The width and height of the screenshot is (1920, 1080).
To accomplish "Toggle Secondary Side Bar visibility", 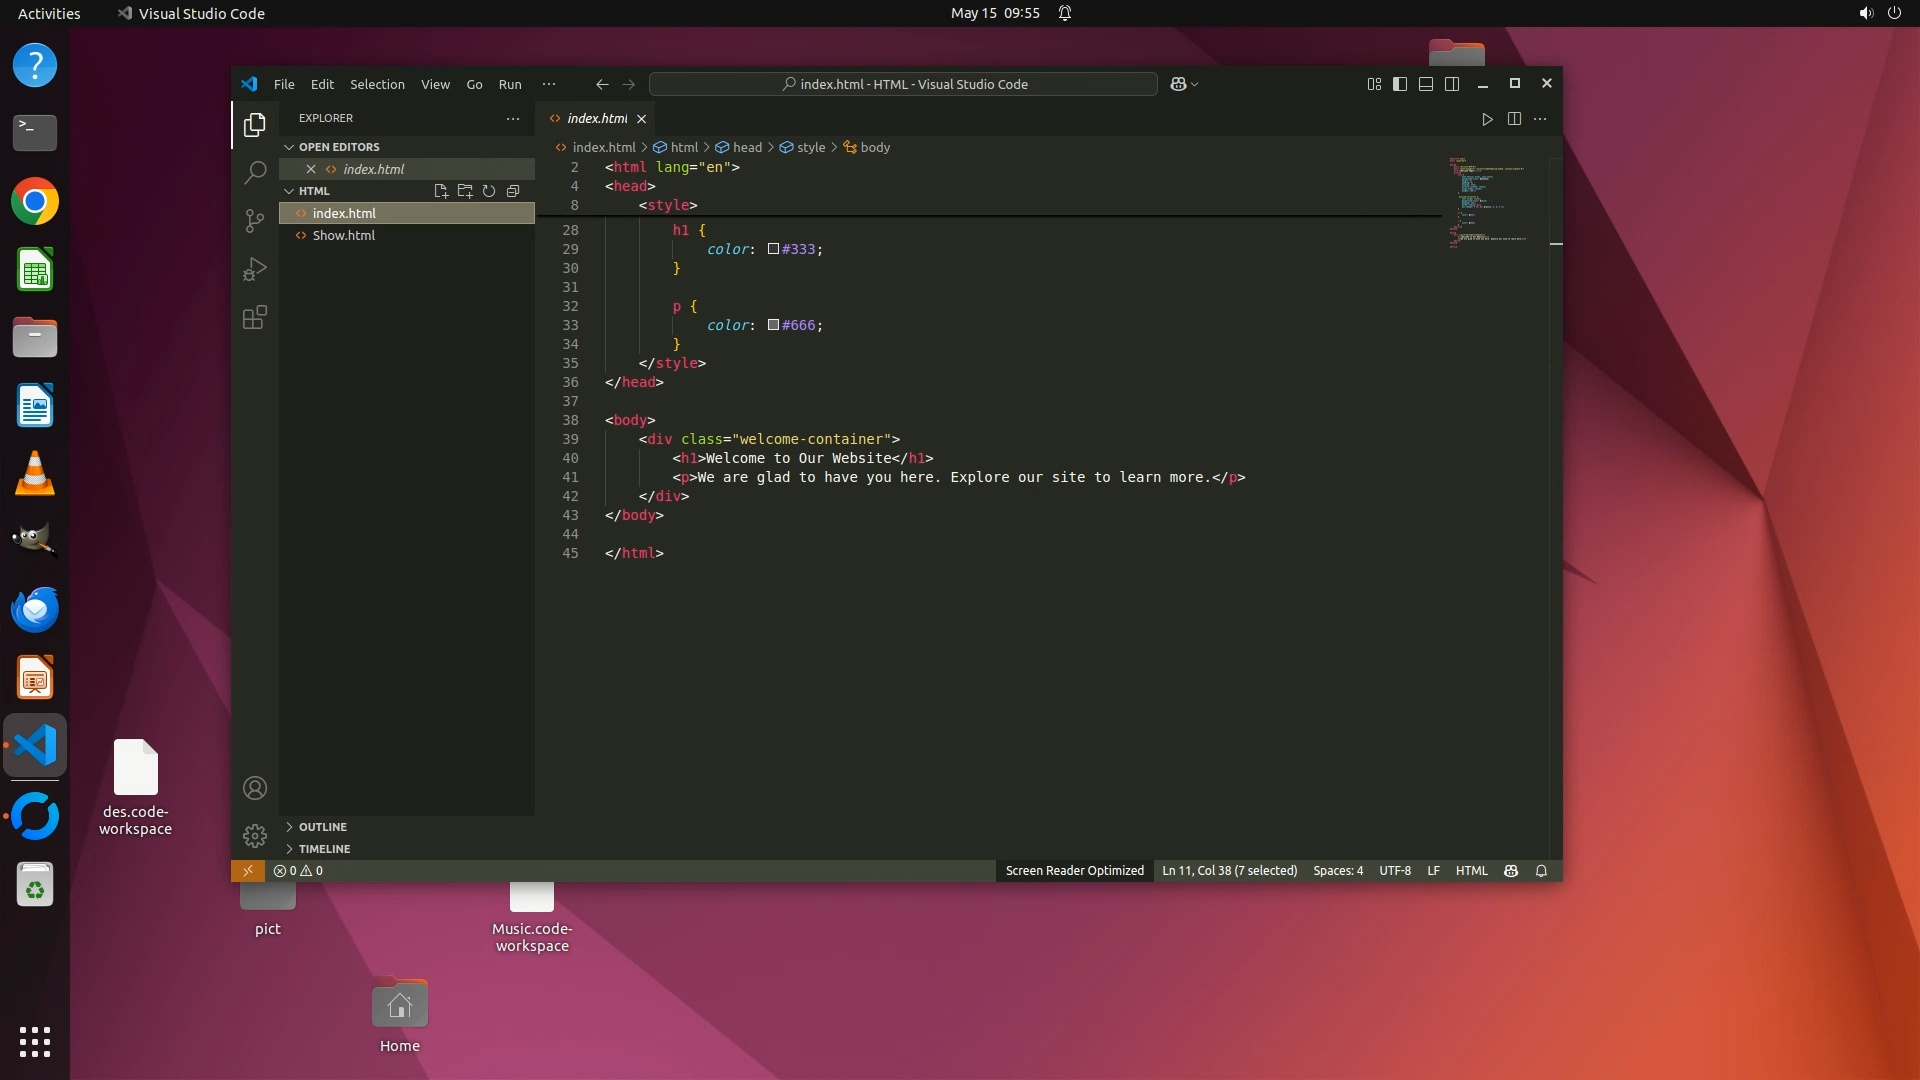I will click(x=1452, y=84).
